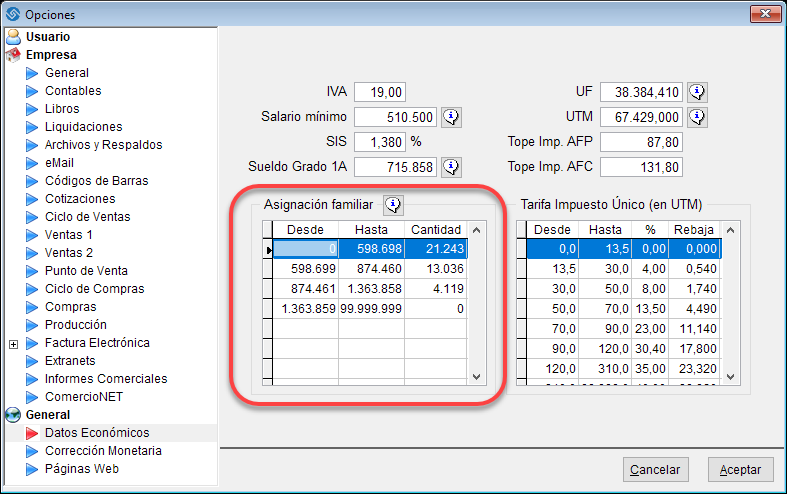Click the red arrow next to Datos Económicos
Screen dimensions: 787x494
click(32, 433)
